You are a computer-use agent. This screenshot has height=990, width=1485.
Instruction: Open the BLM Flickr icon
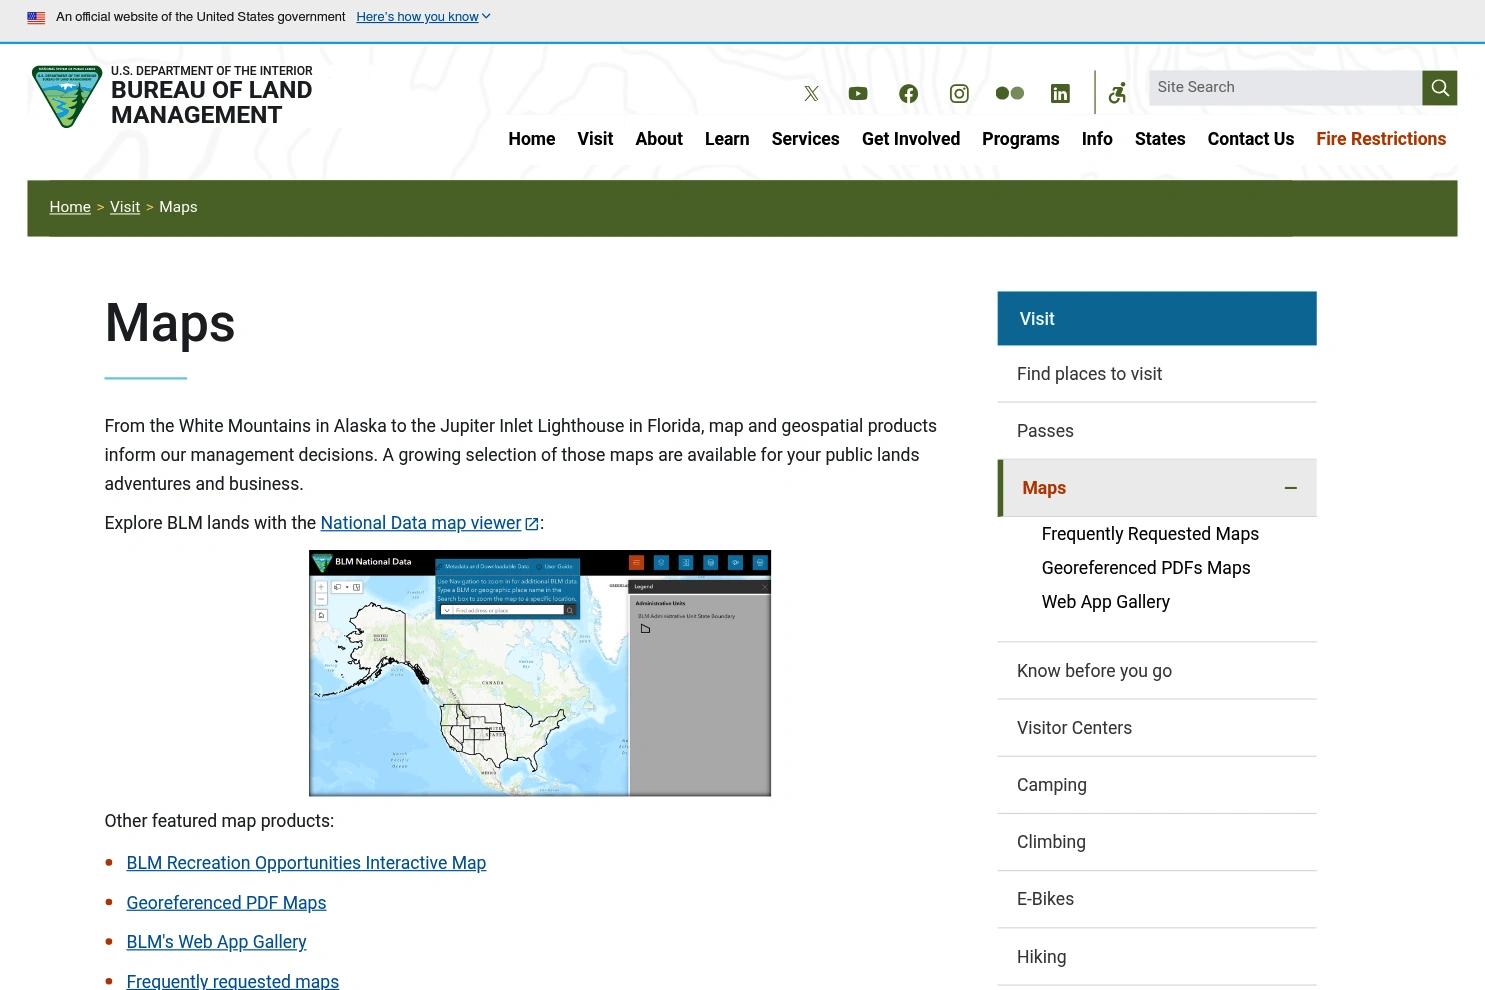coord(1010,93)
